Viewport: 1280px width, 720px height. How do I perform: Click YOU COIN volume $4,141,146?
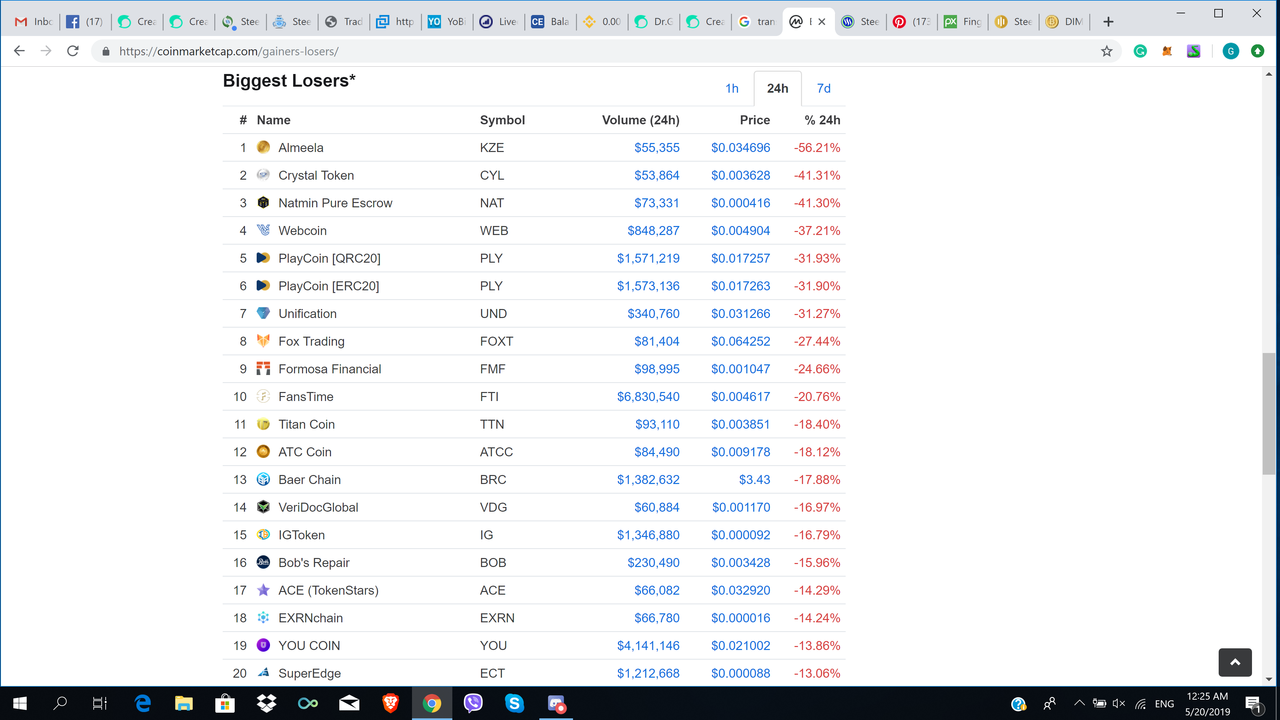(648, 645)
